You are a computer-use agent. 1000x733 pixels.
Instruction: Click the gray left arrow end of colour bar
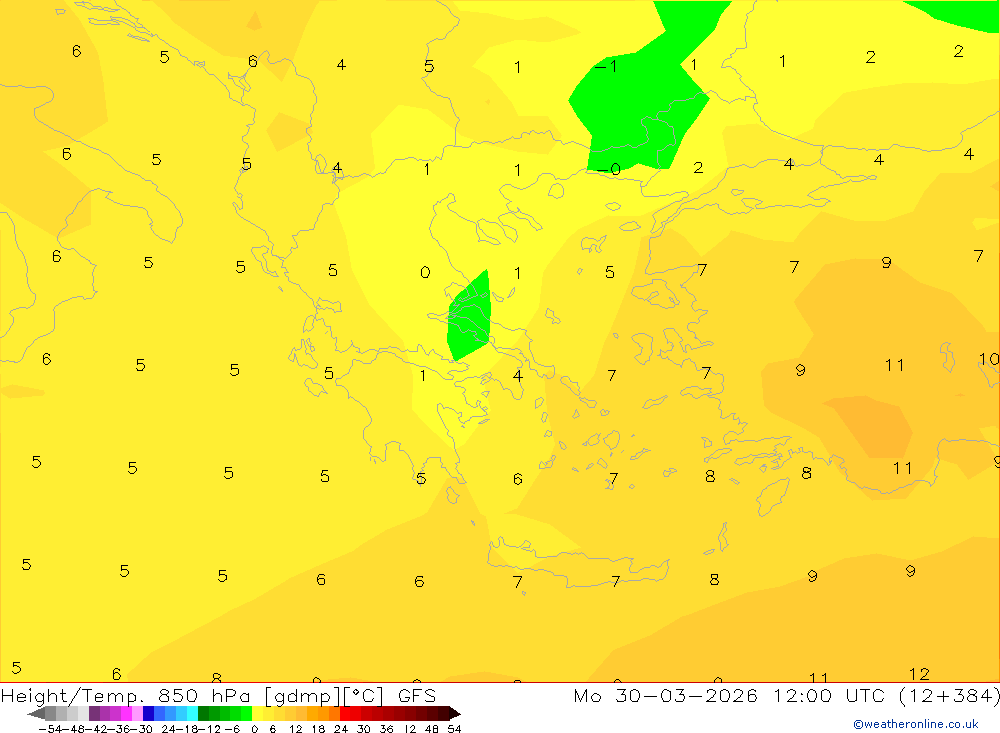pyautogui.click(x=36, y=713)
